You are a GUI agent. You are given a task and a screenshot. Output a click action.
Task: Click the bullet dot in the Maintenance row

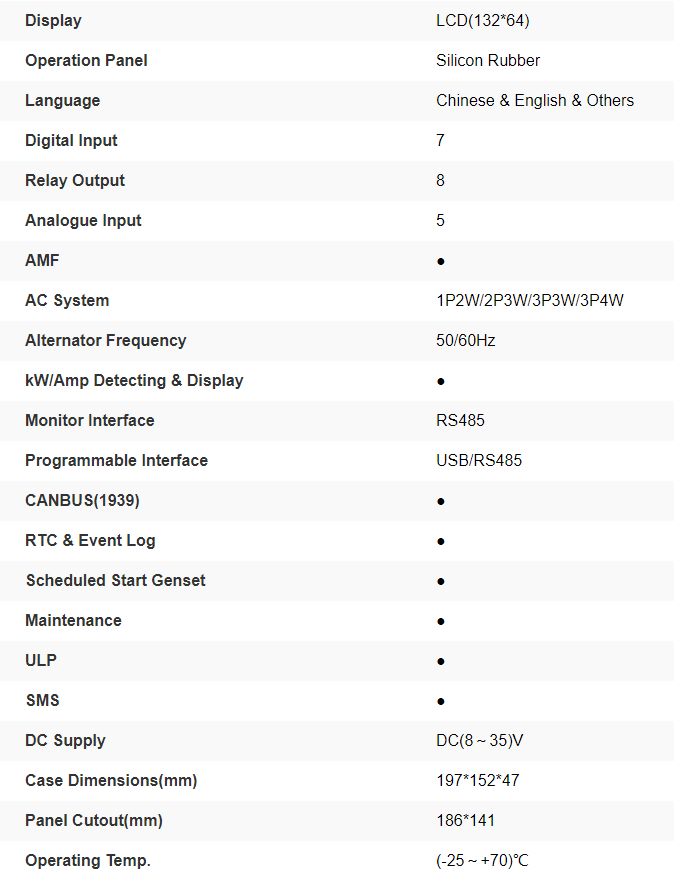click(441, 621)
